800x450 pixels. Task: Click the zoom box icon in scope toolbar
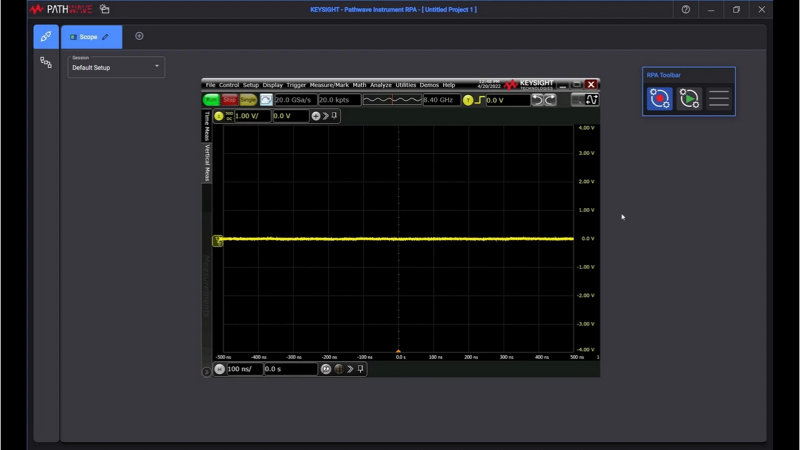[577, 99]
